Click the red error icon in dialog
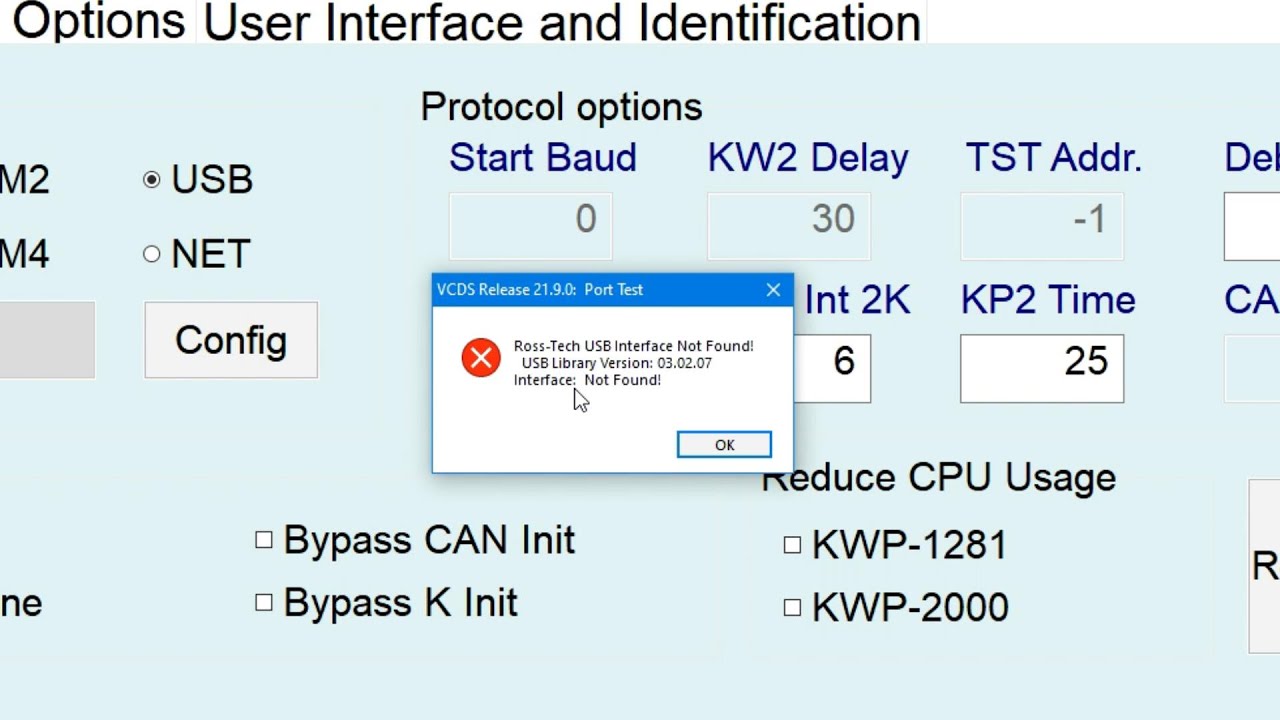Image resolution: width=1280 pixels, height=720 pixels. pos(481,358)
